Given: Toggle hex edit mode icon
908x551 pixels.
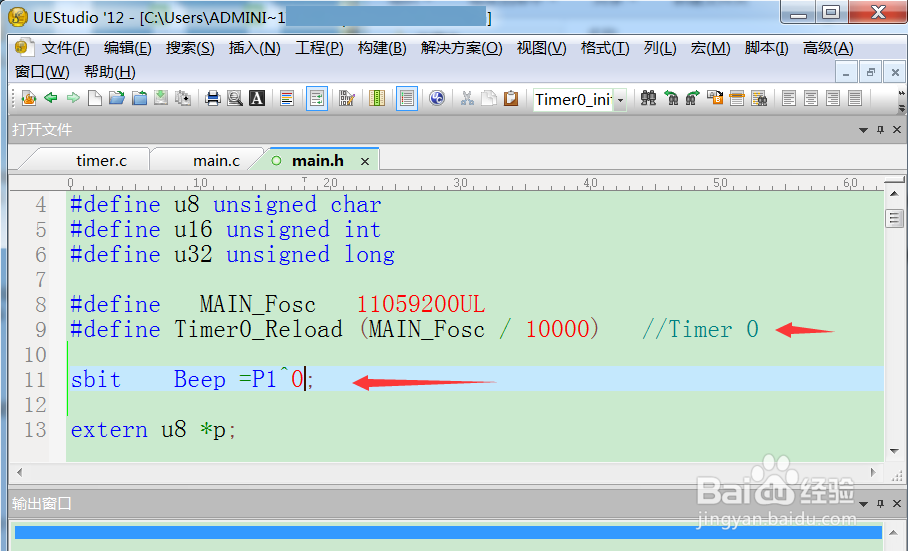Looking at the screenshot, I should 347,98.
